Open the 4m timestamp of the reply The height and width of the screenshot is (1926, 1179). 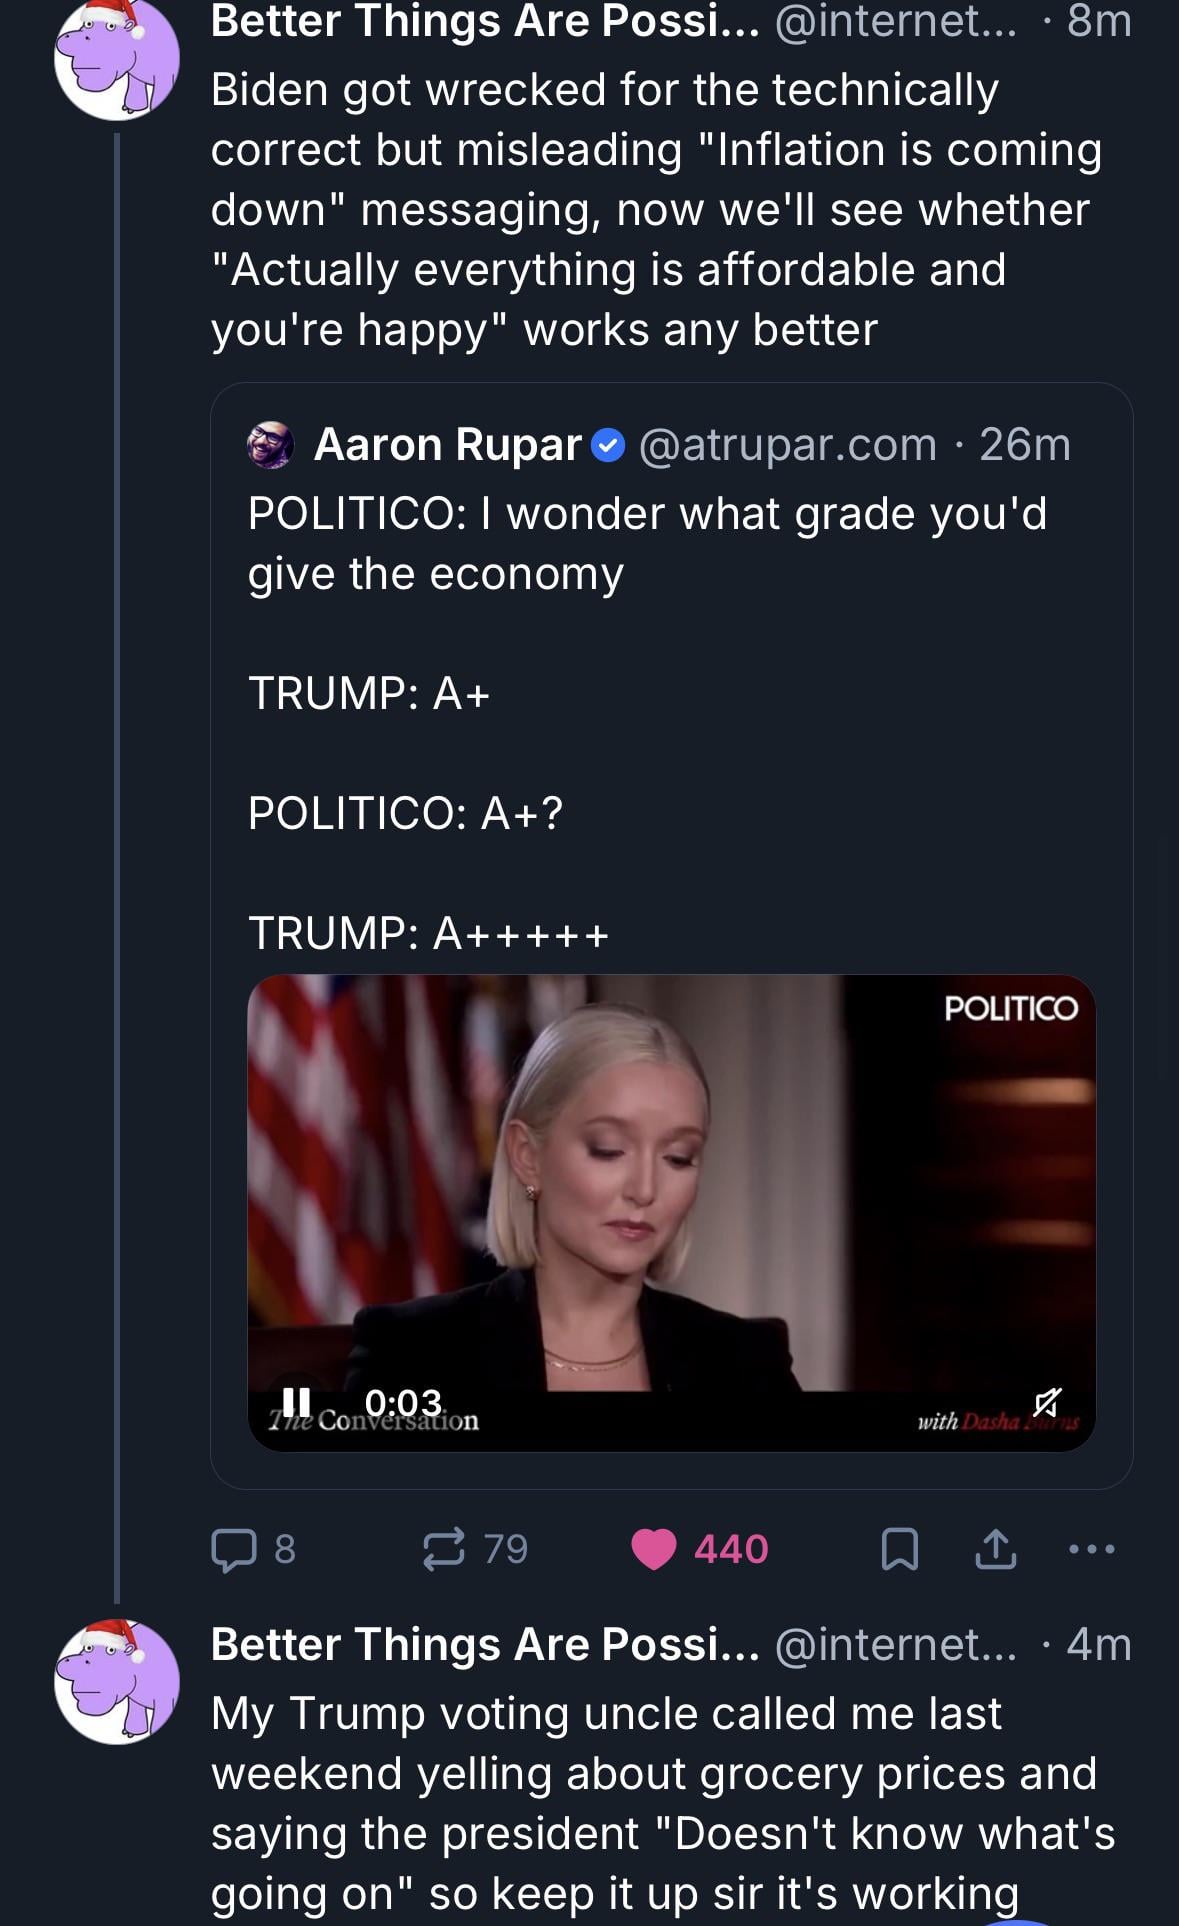(1098, 1644)
